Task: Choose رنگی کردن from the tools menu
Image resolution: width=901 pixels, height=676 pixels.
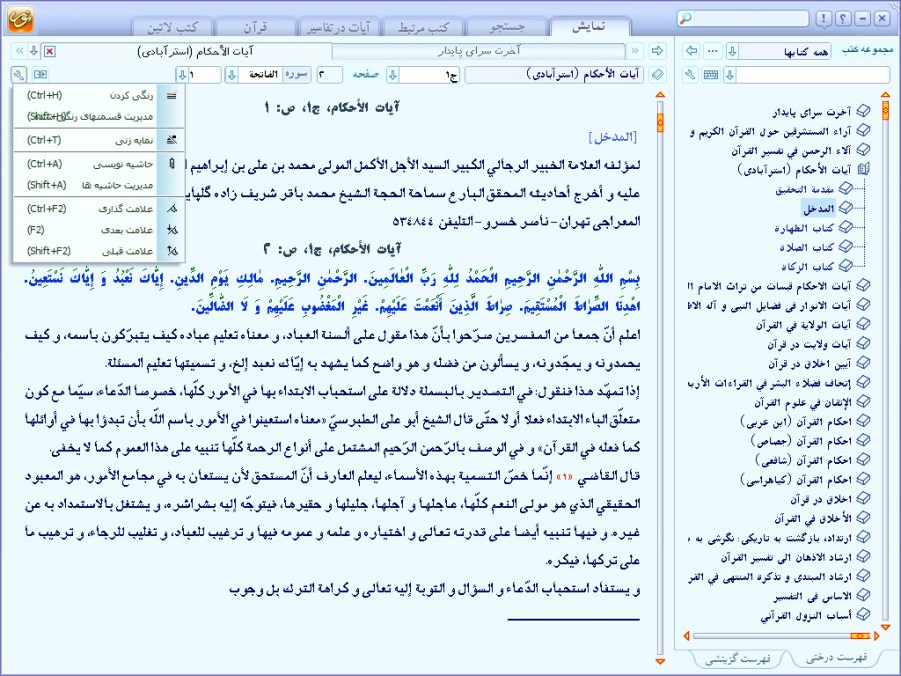Action: (x=98, y=95)
